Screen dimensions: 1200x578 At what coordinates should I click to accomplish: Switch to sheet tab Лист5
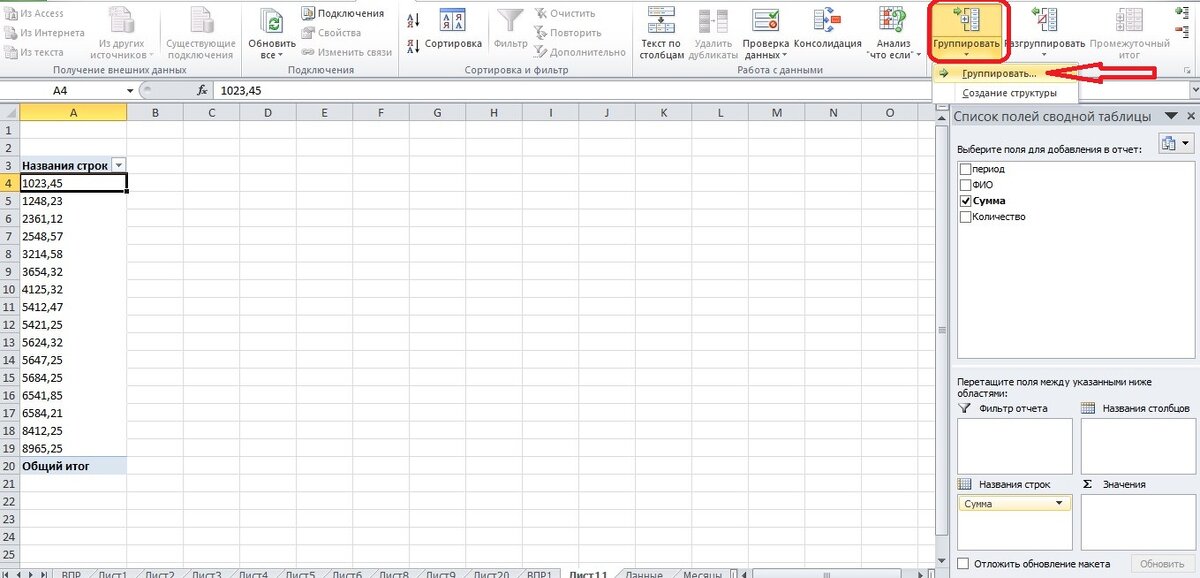300,574
